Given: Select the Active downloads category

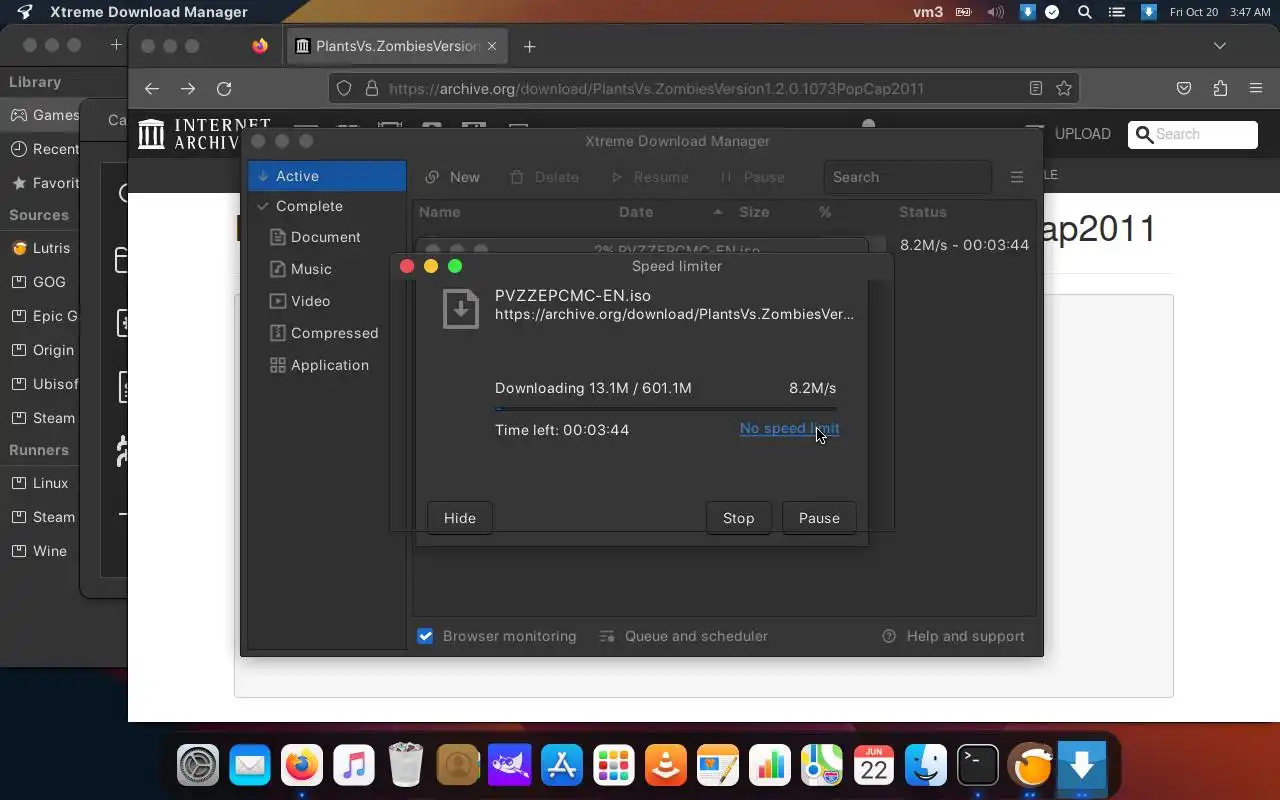Looking at the screenshot, I should [x=327, y=176].
